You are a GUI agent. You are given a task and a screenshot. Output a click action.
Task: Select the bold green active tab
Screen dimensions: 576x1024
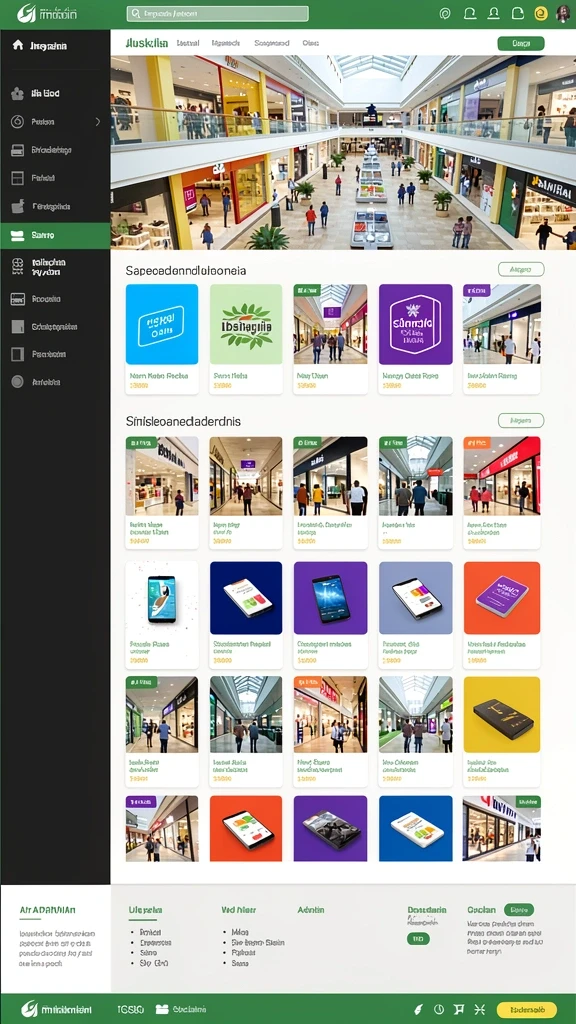tap(147, 43)
